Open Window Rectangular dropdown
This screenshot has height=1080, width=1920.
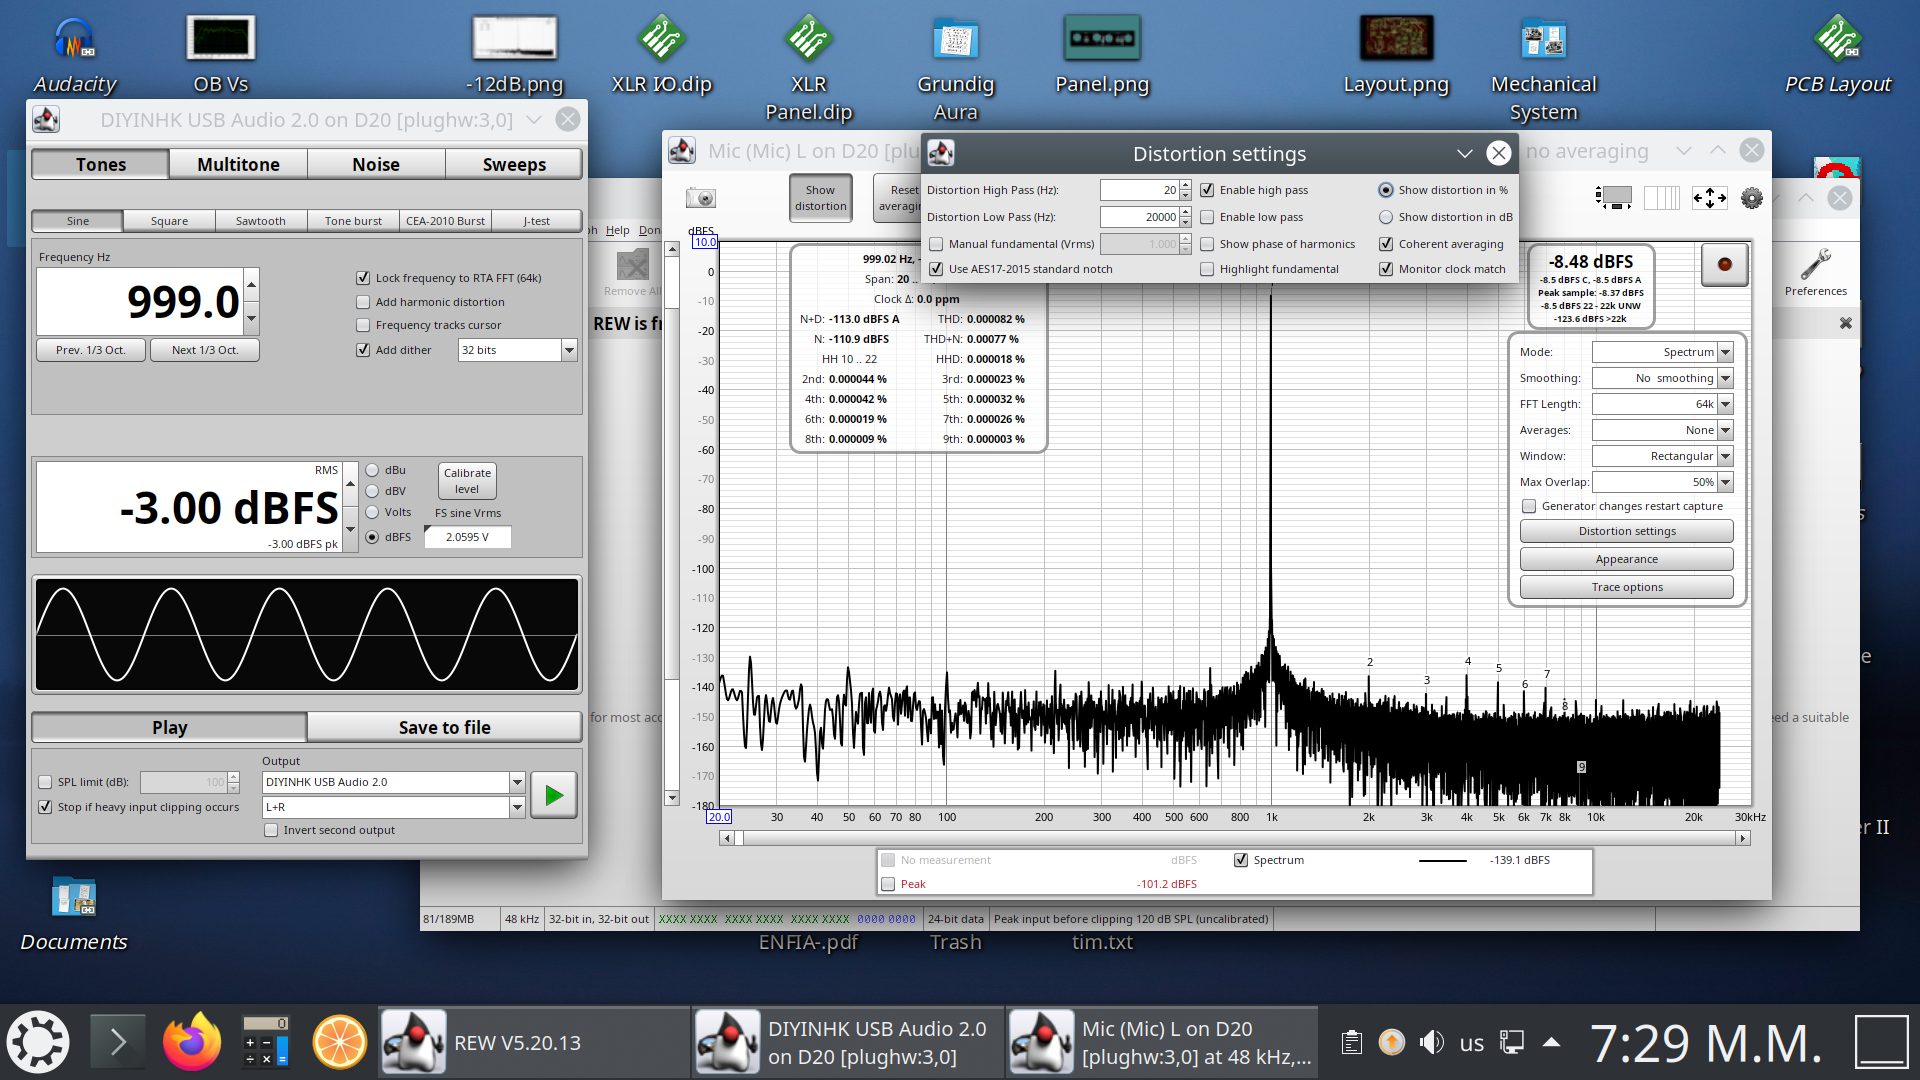click(x=1662, y=456)
